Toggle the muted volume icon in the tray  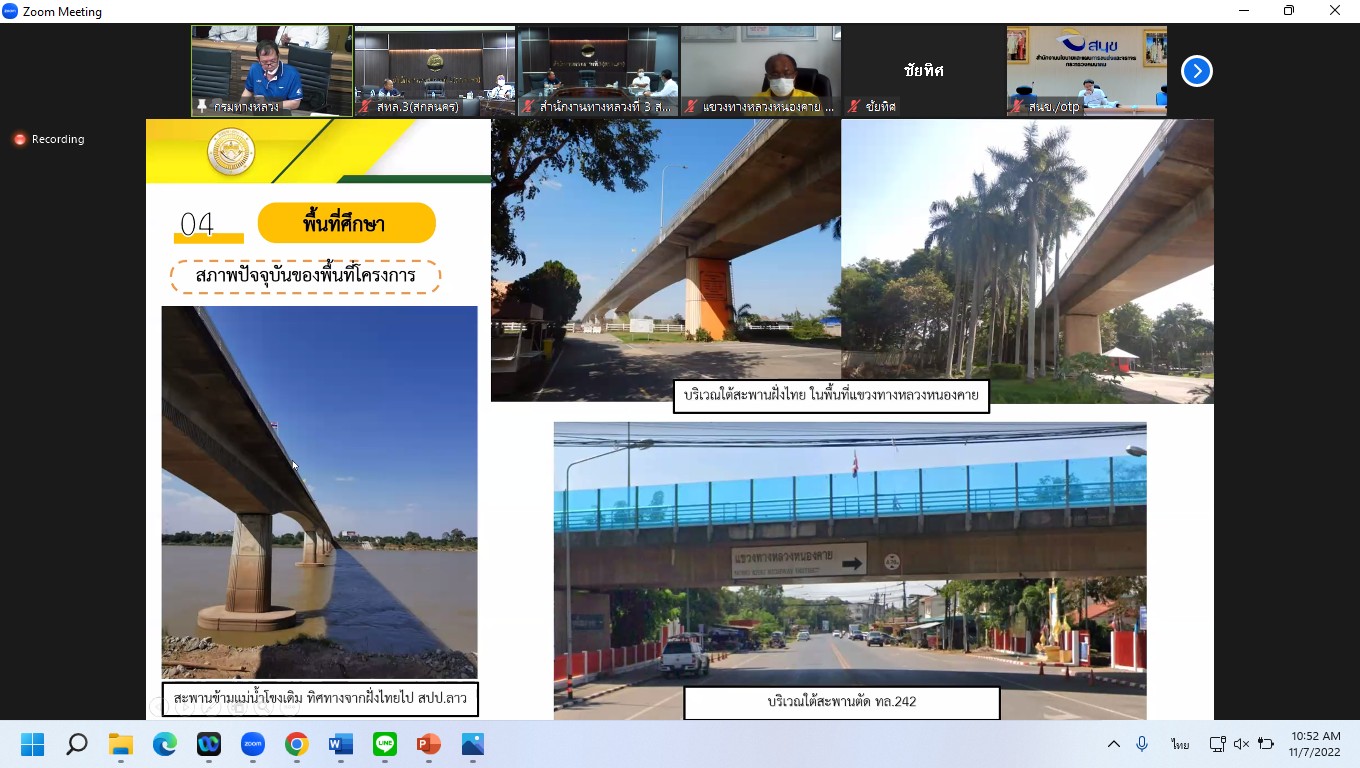pos(1241,744)
